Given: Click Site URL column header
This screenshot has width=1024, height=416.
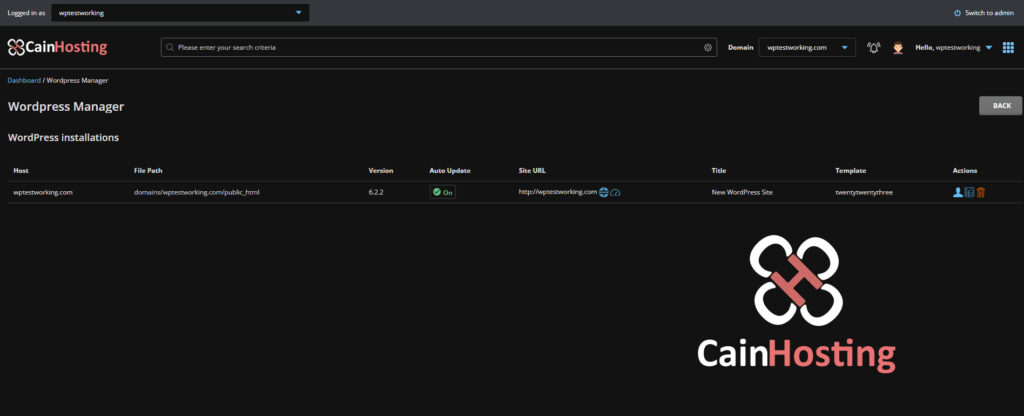Looking at the screenshot, I should (x=532, y=170).
